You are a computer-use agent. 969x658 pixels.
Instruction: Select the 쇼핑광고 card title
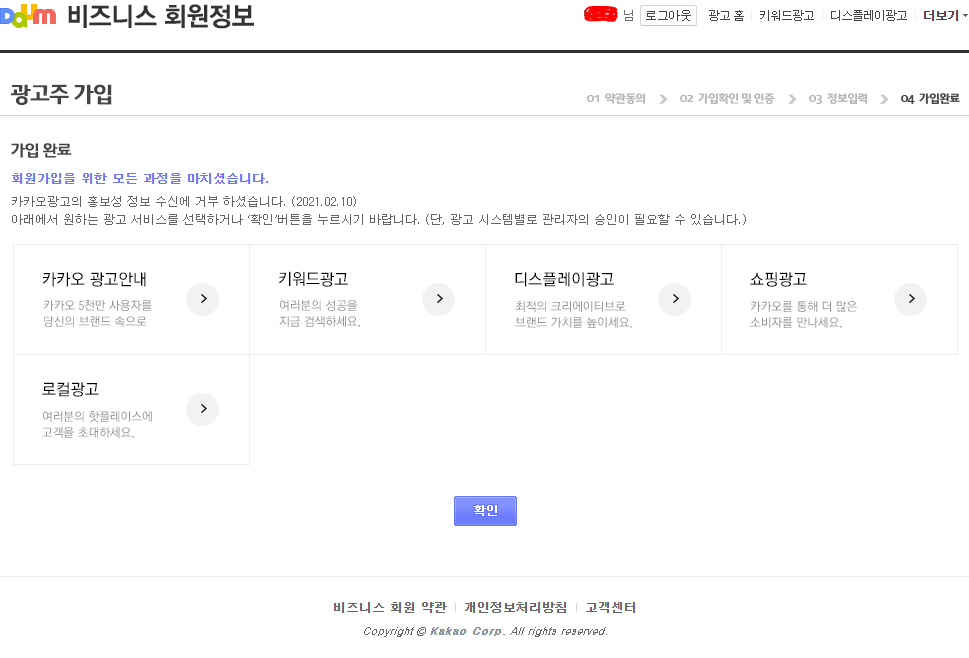(x=778, y=279)
